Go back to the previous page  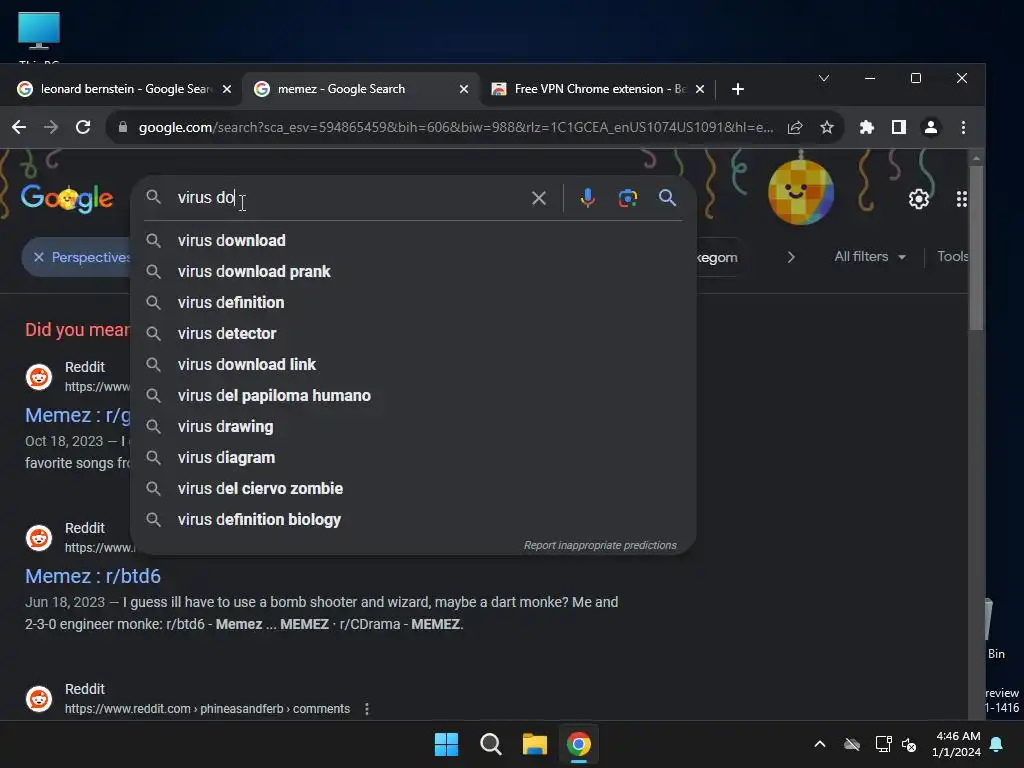[x=19, y=127]
